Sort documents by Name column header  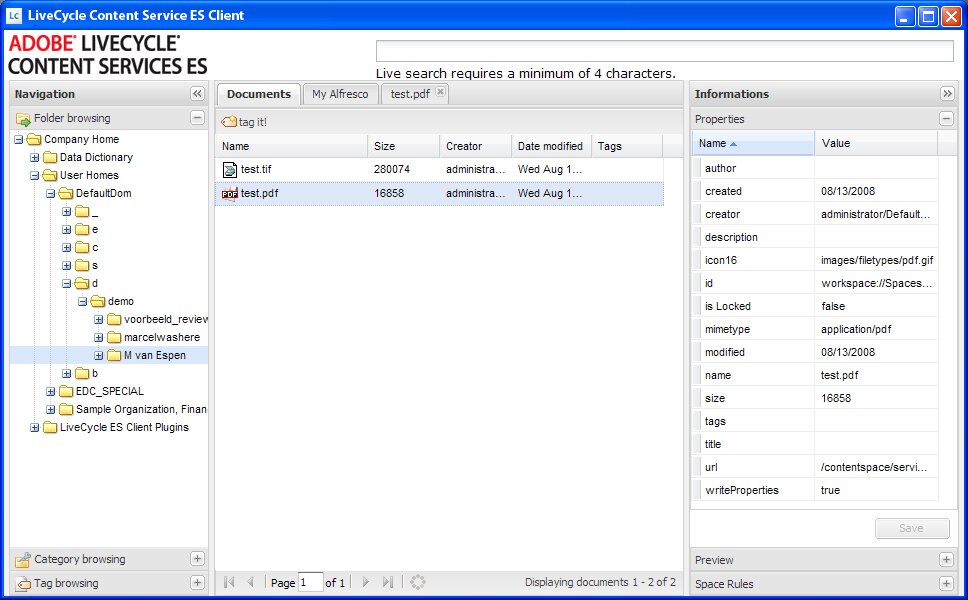pos(291,146)
